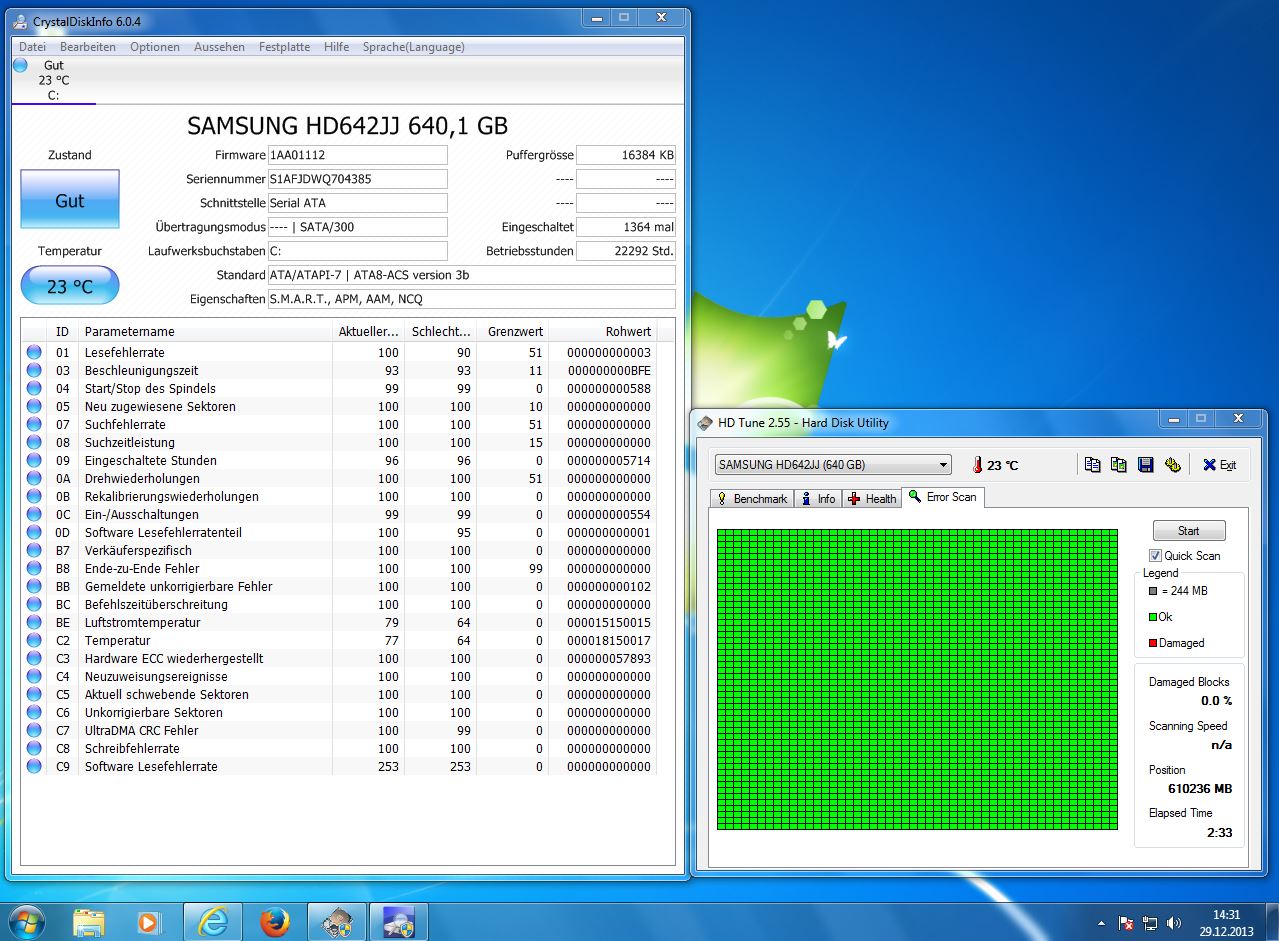Open the Optionen menu
1279x941 pixels.
(155, 47)
